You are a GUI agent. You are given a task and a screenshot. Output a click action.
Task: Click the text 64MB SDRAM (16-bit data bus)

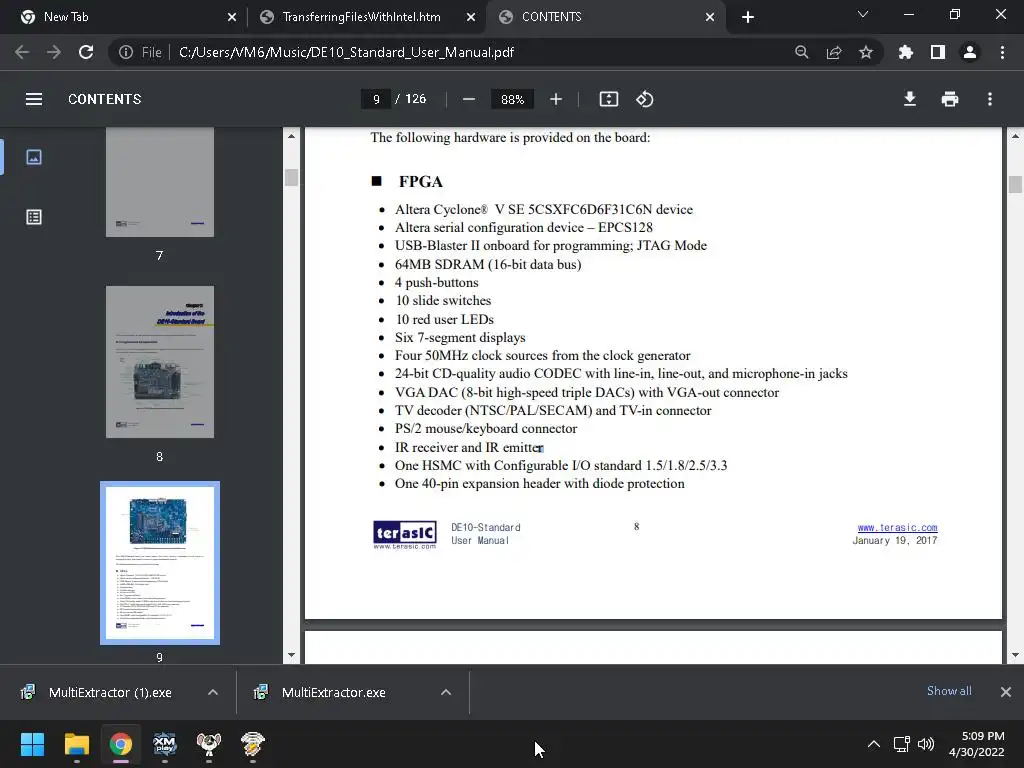tap(488, 264)
